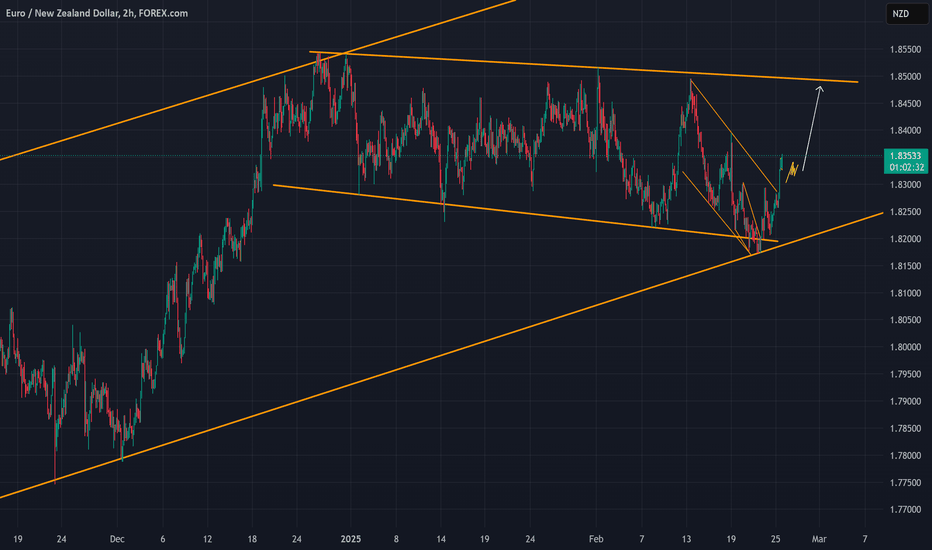Screen dimensions: 932x550
Task: Click the 1.85500 price axis label
Action: (905, 49)
